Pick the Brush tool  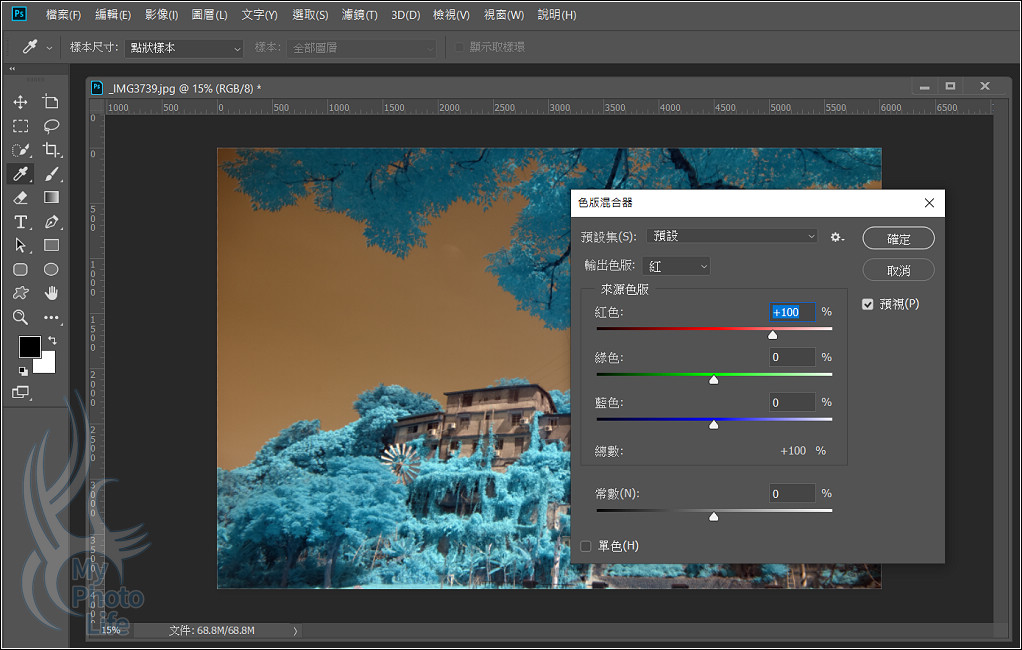[x=51, y=174]
